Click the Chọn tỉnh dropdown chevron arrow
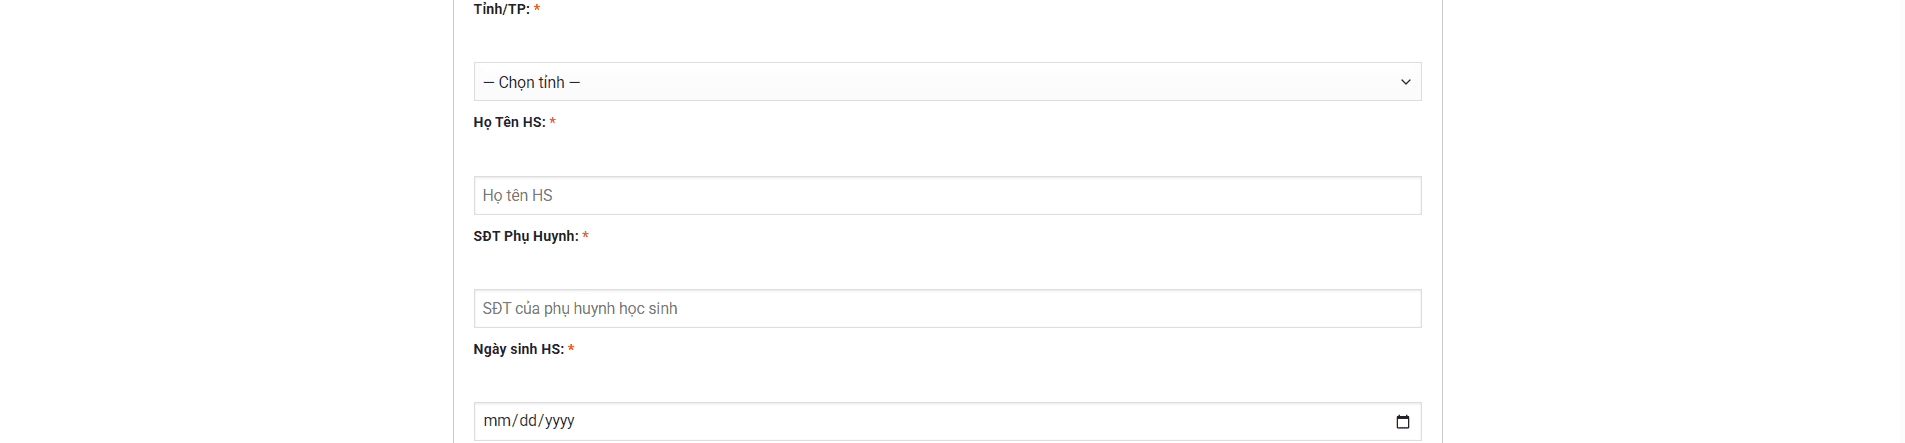Screen dimensions: 1905x443 [x=1405, y=82]
